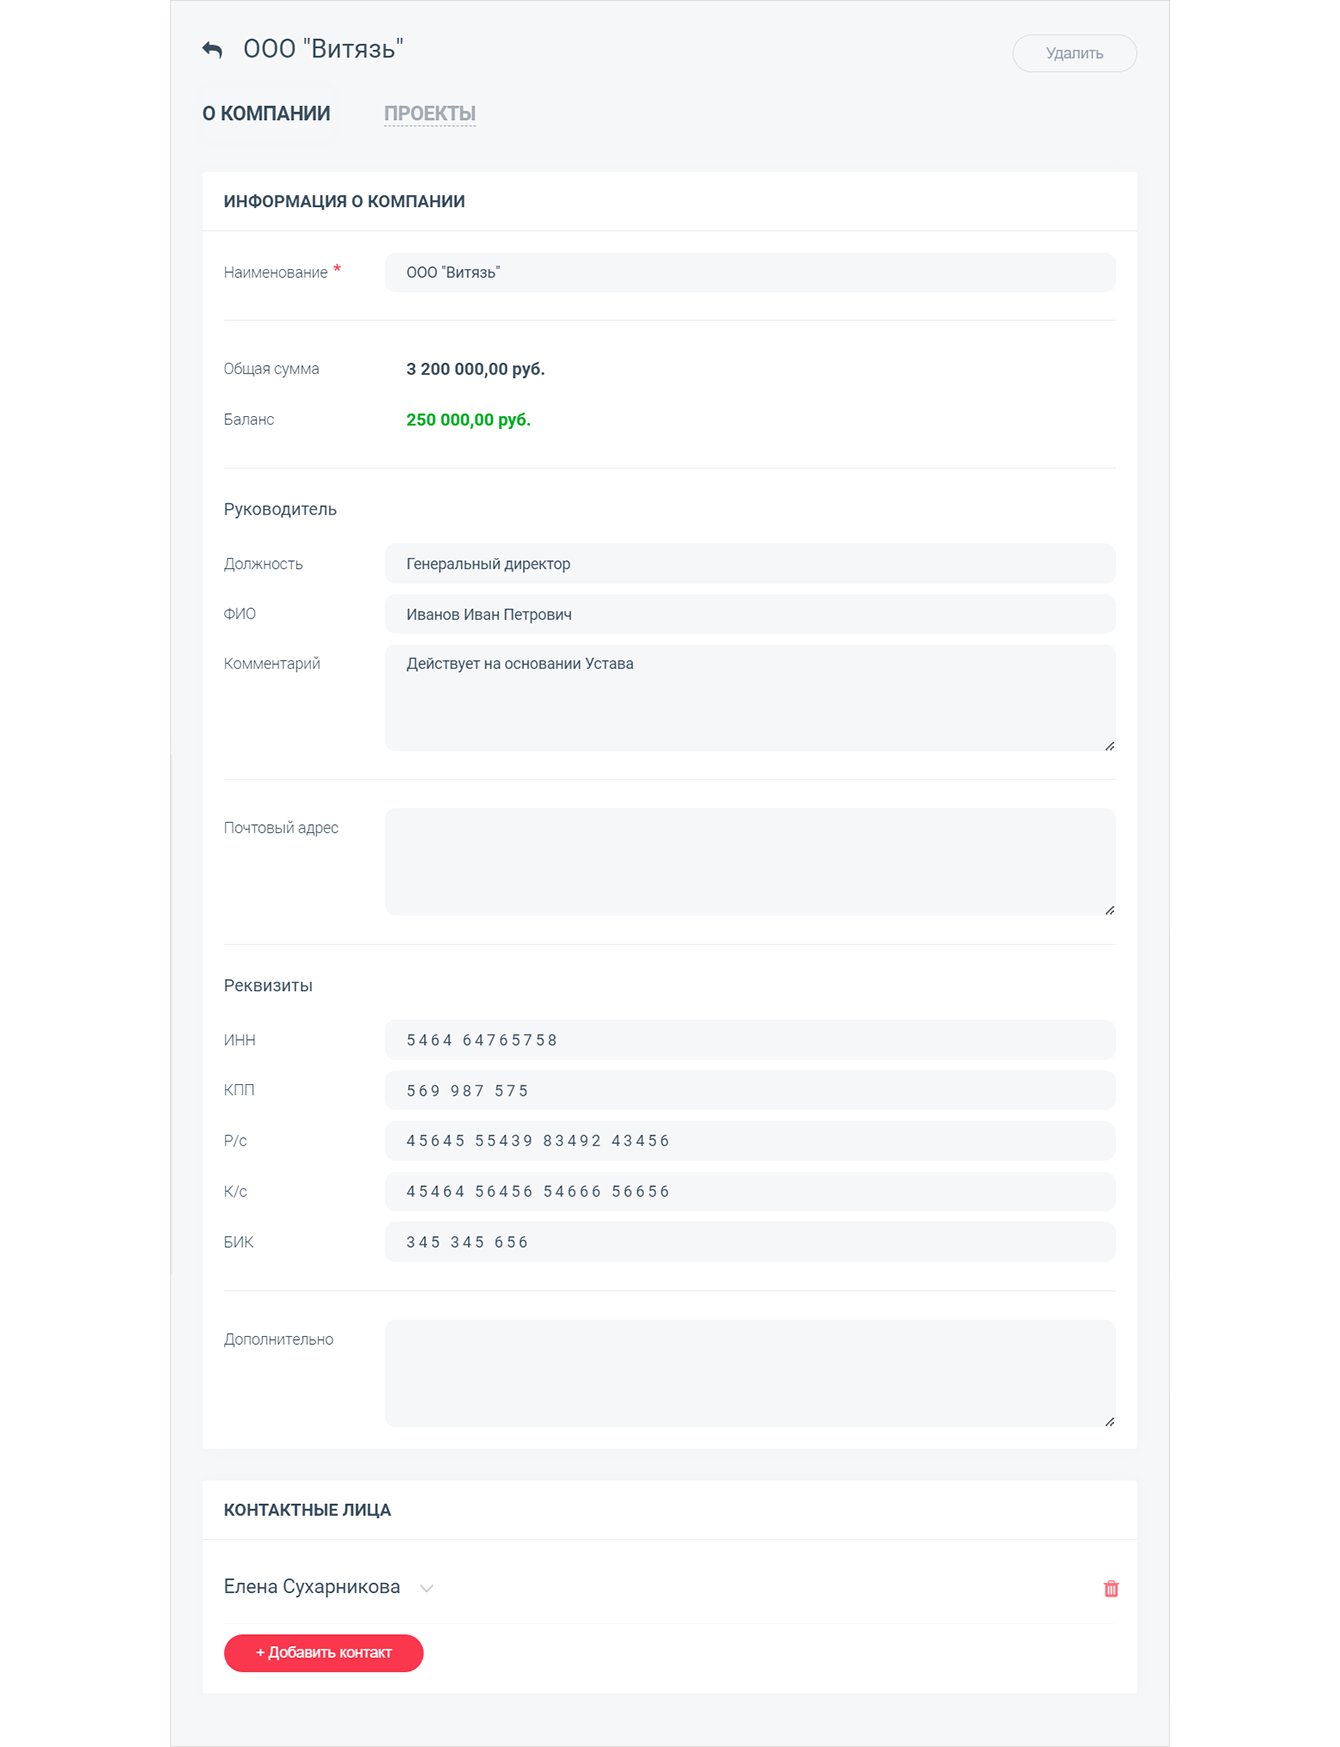Screen dimensions: 1340x1747
Task: Click the Почтовый адрес text area
Action: pos(749,861)
